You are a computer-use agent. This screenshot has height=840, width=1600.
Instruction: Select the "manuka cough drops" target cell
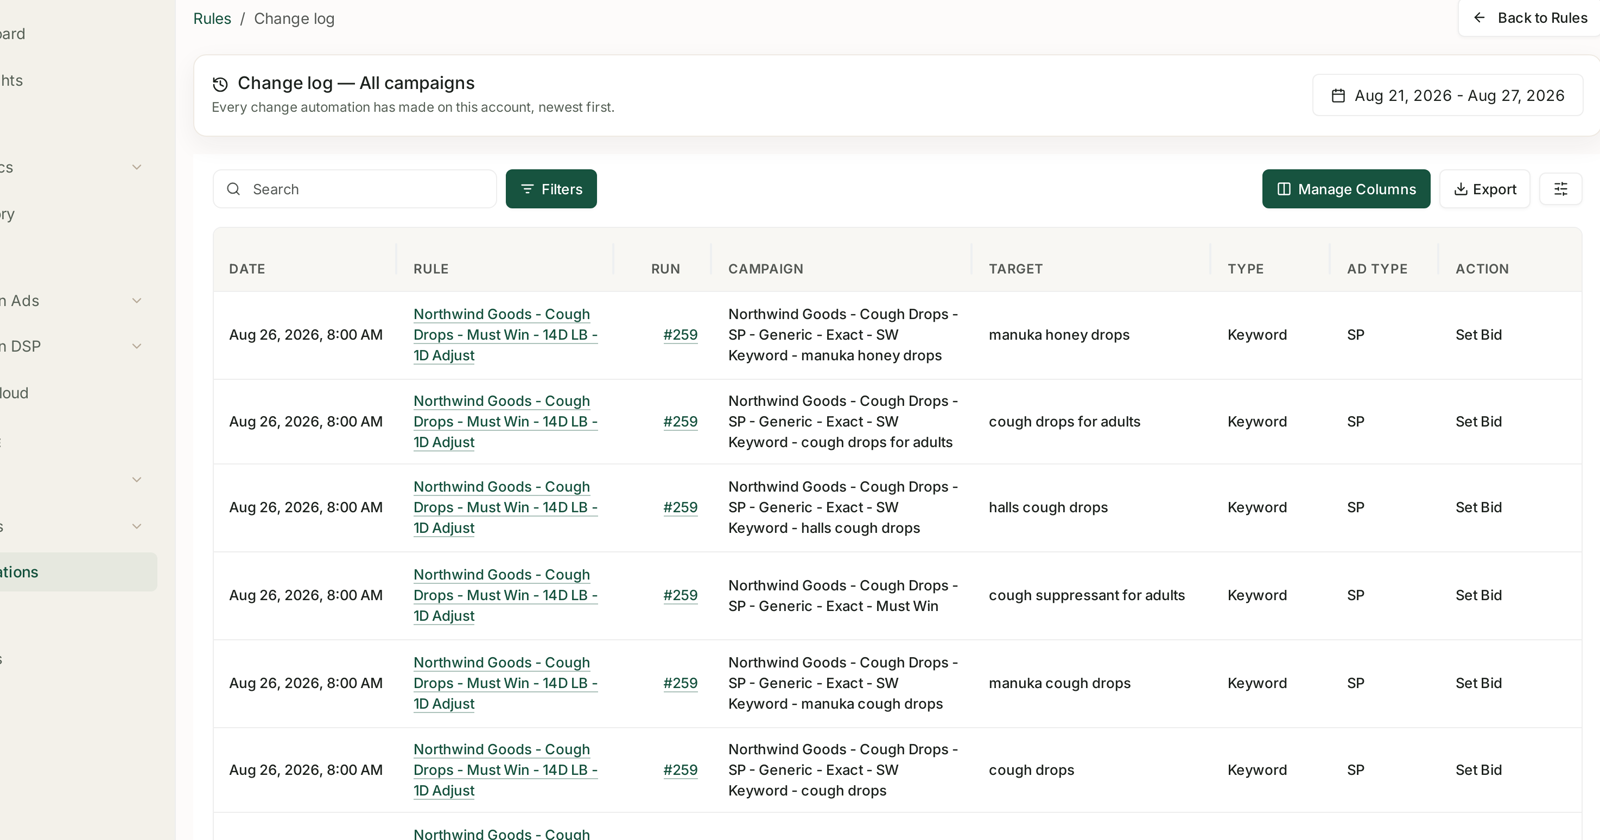pyautogui.click(x=1060, y=683)
